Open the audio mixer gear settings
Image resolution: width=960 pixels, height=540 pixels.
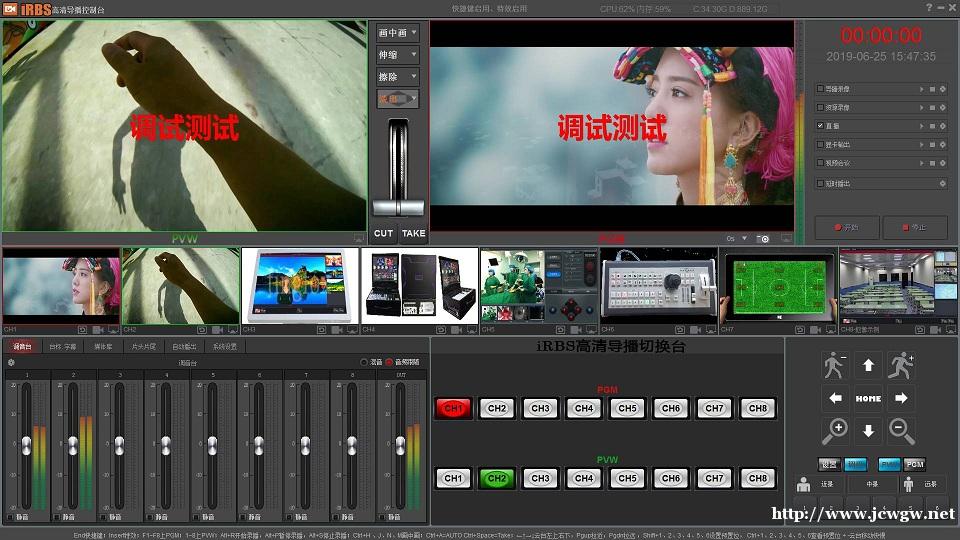pos(11,362)
